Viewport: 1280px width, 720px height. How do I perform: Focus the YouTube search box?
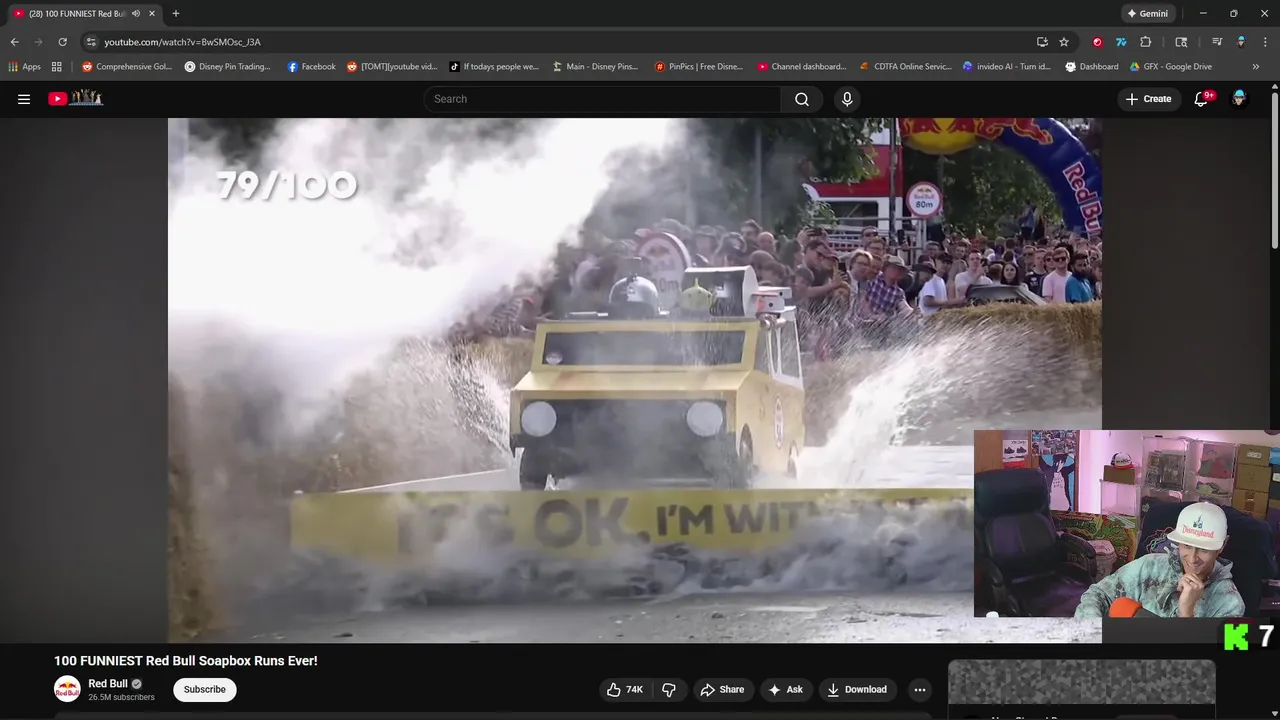602,99
